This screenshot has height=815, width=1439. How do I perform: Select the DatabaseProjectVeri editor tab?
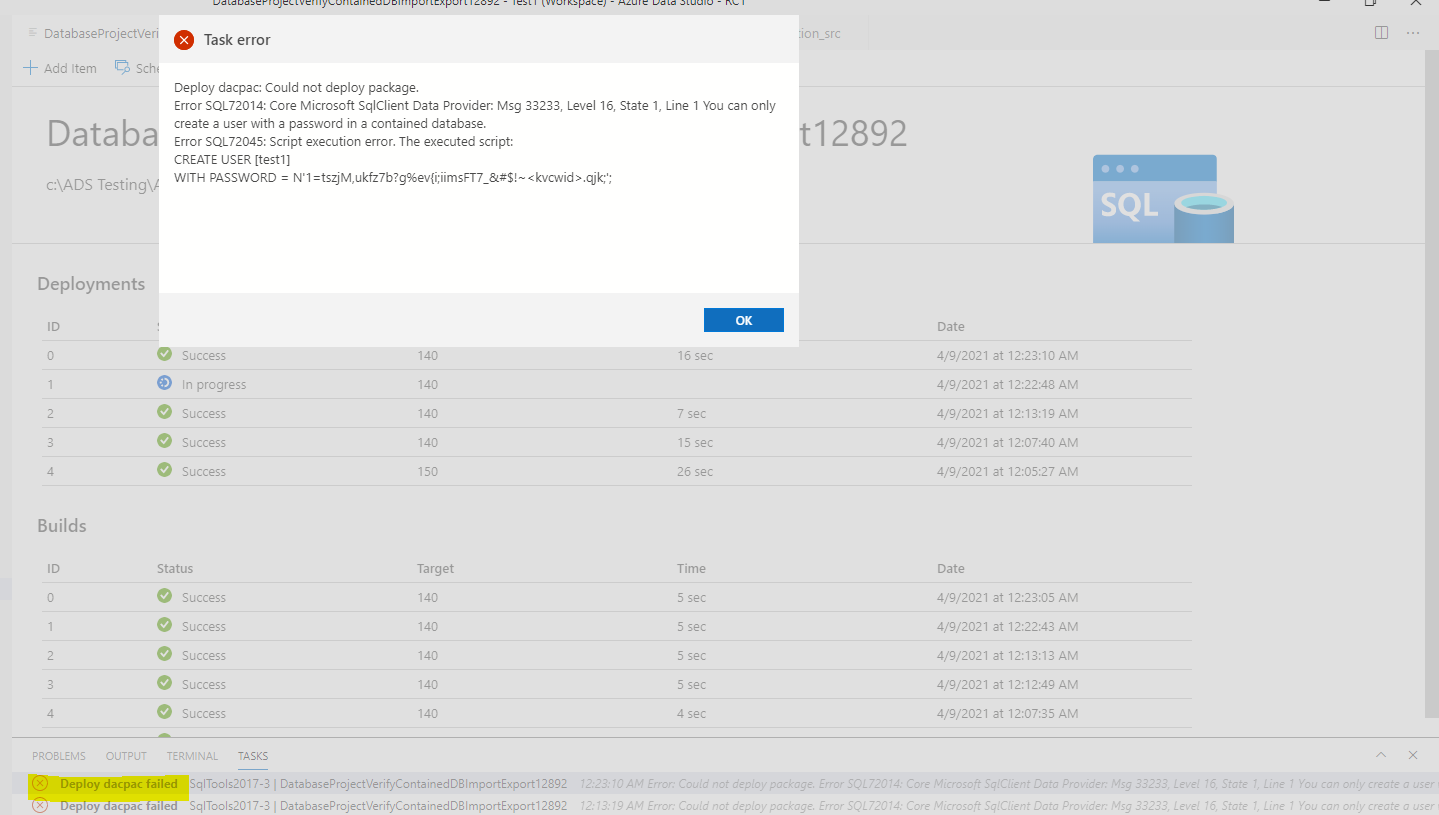pos(93,33)
